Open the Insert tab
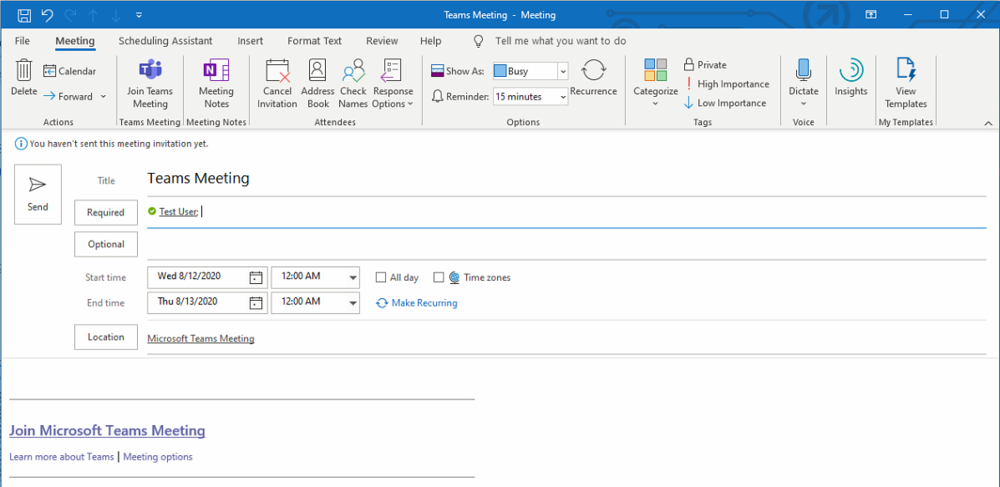Viewport: 1000px width, 487px height. [250, 41]
